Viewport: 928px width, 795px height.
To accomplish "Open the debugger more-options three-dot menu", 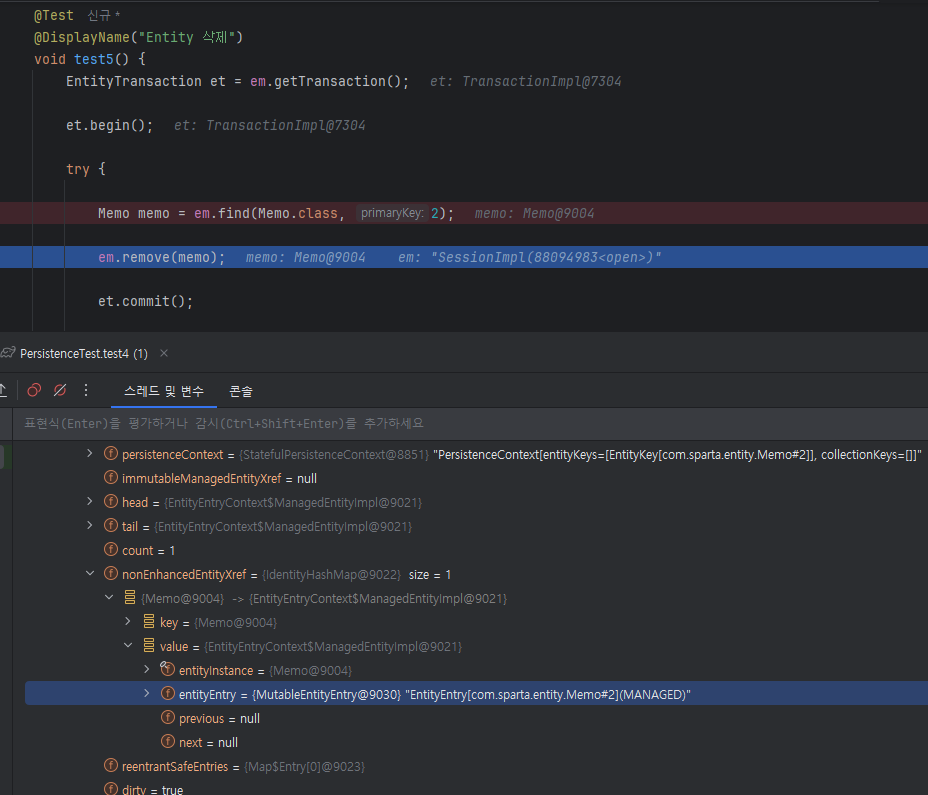I will click(x=86, y=390).
